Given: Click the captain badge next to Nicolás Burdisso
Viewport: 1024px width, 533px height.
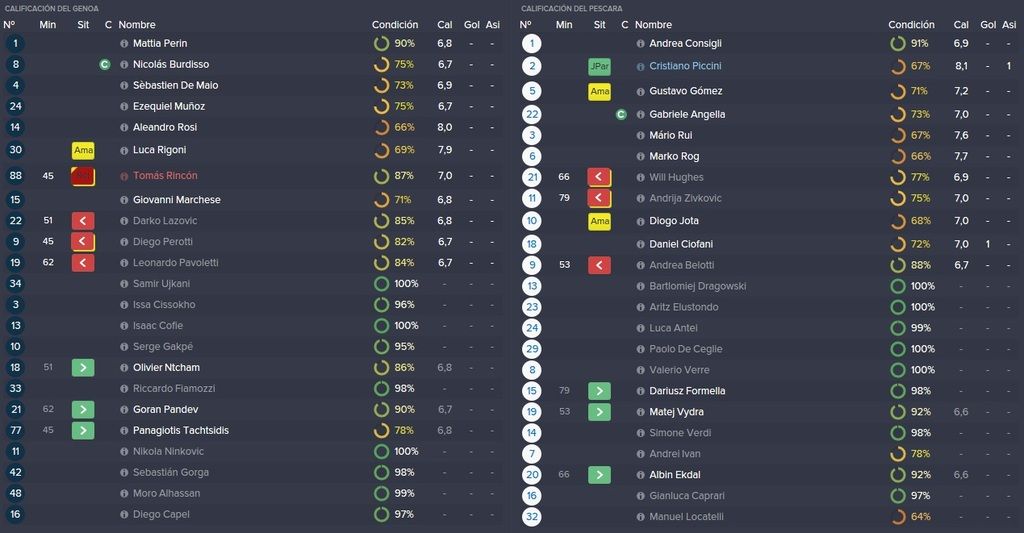Looking at the screenshot, I should (x=104, y=65).
